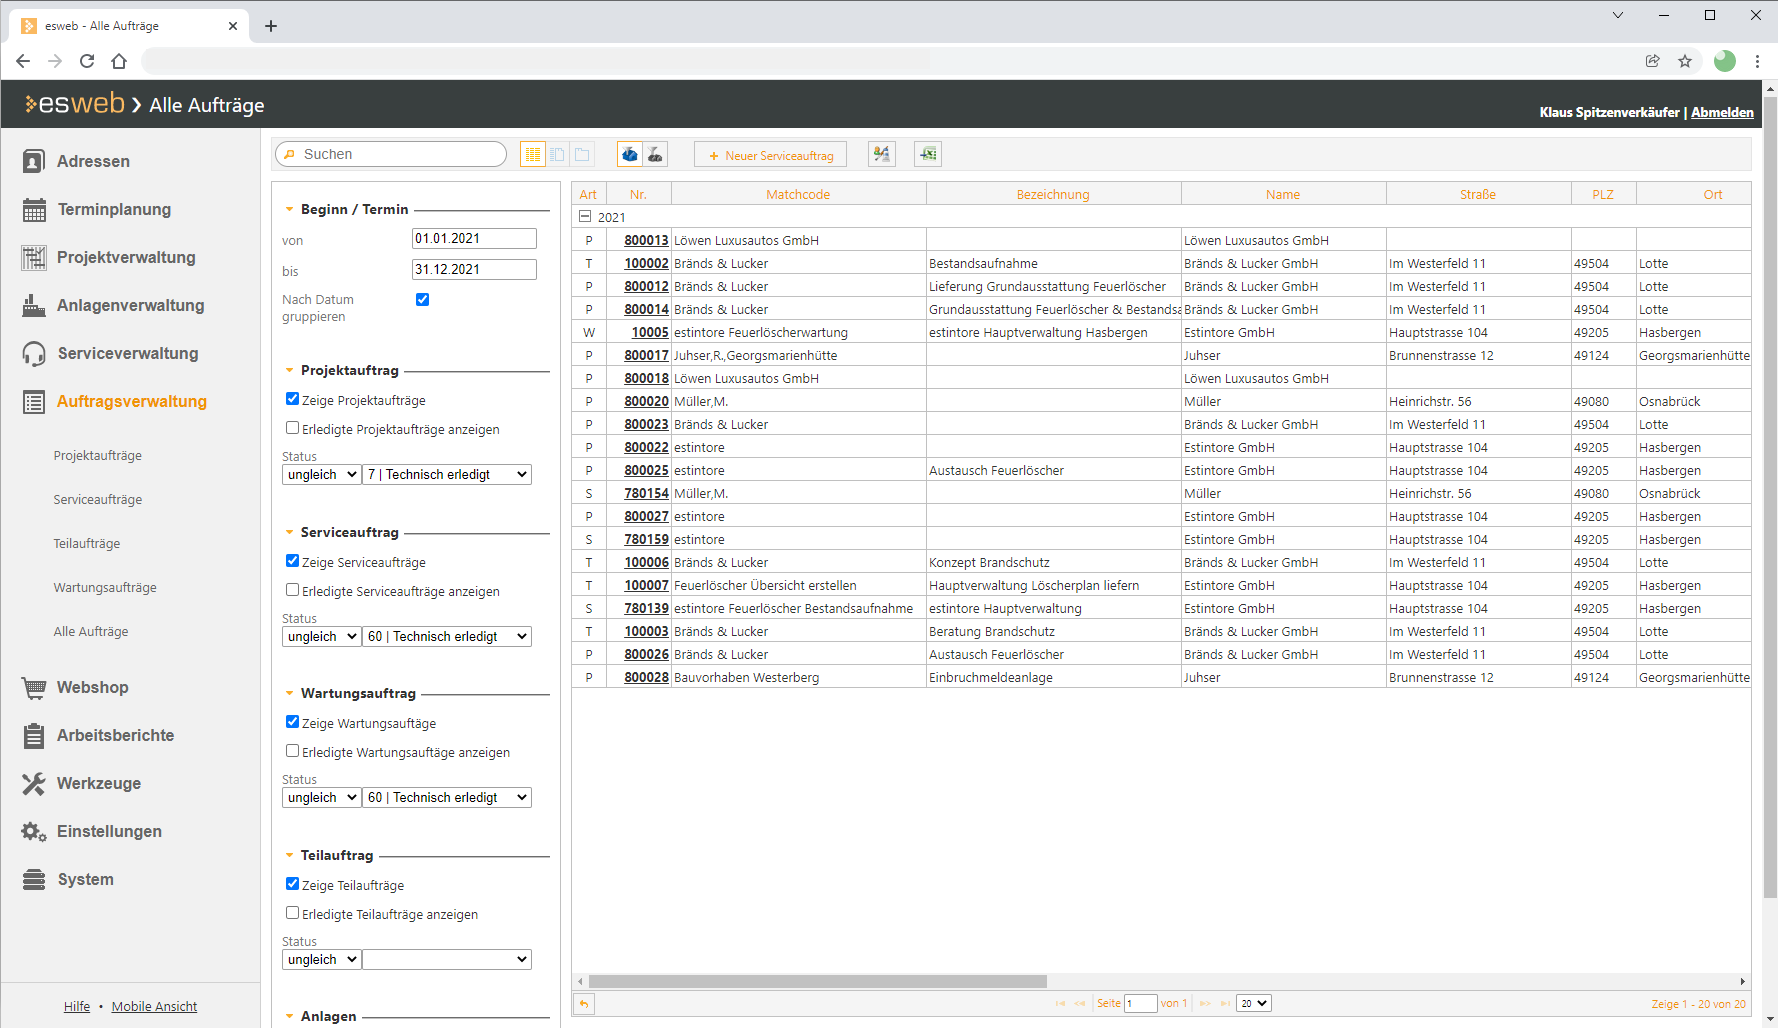Click the Abmelden link
The height and width of the screenshot is (1028, 1778).
tap(1721, 112)
